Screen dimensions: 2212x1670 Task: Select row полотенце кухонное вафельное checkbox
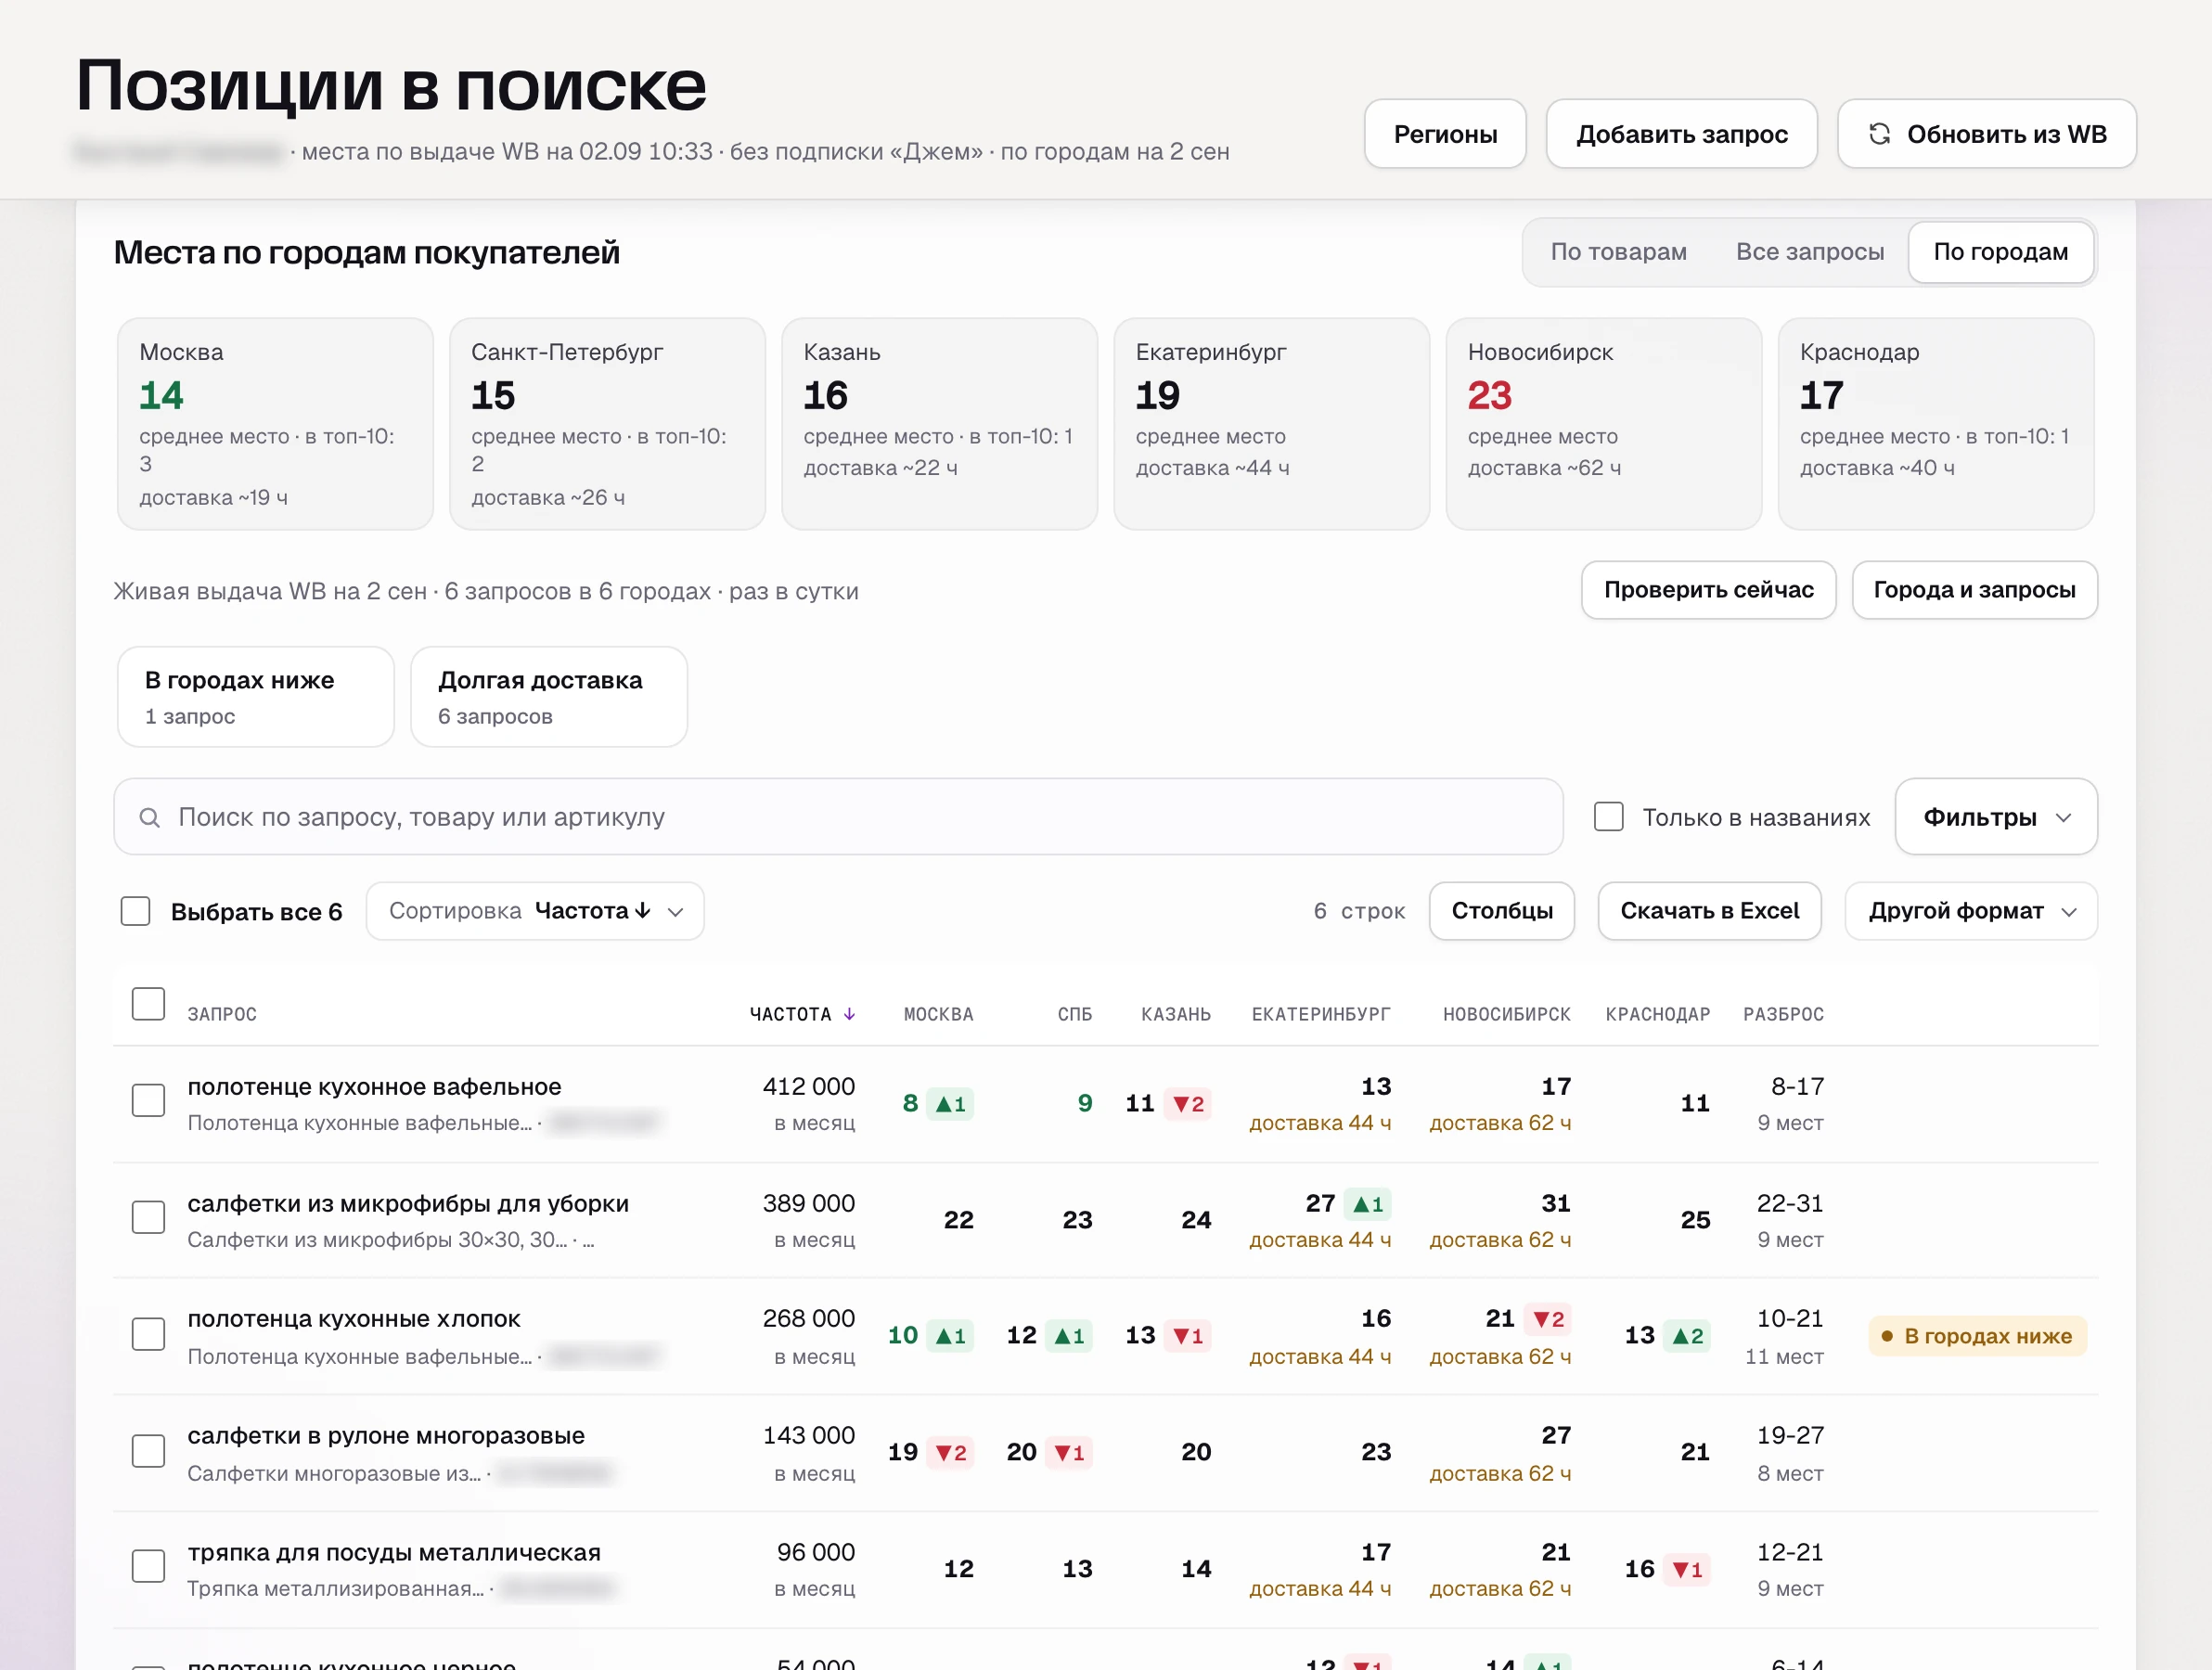coord(148,1101)
